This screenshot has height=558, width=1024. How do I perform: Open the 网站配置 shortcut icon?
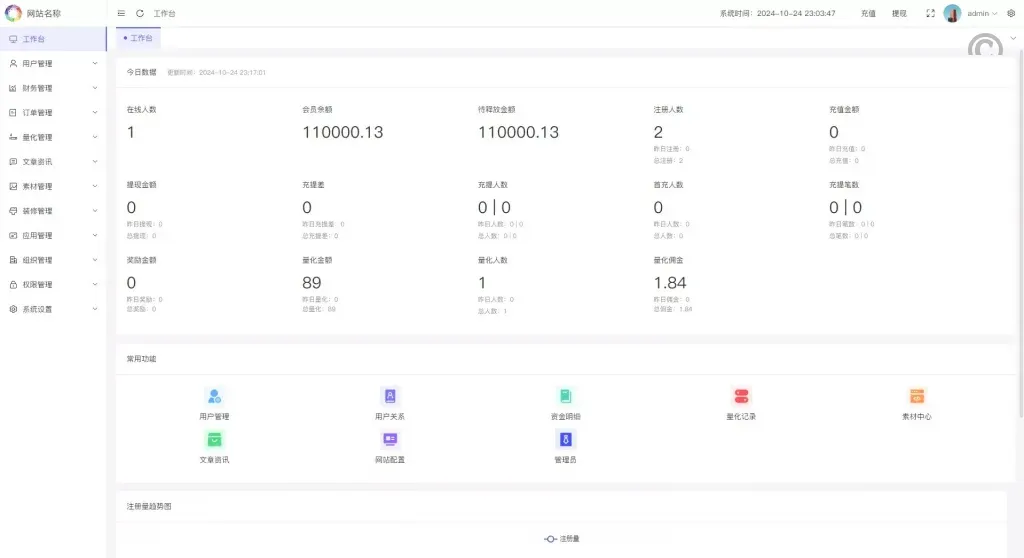pyautogui.click(x=390, y=439)
